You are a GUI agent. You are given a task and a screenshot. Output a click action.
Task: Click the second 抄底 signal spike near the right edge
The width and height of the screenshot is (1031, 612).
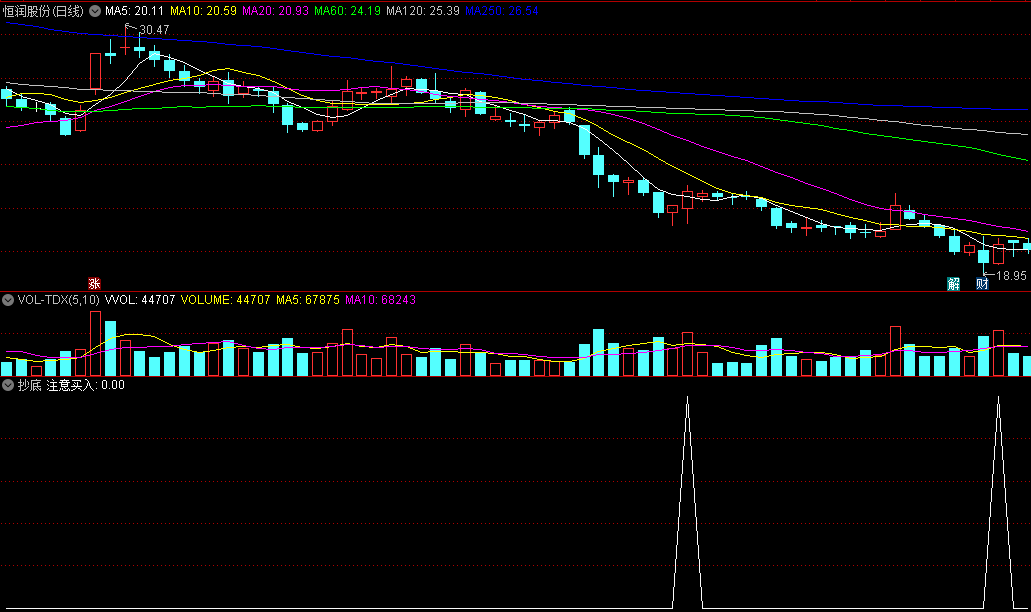(999, 502)
